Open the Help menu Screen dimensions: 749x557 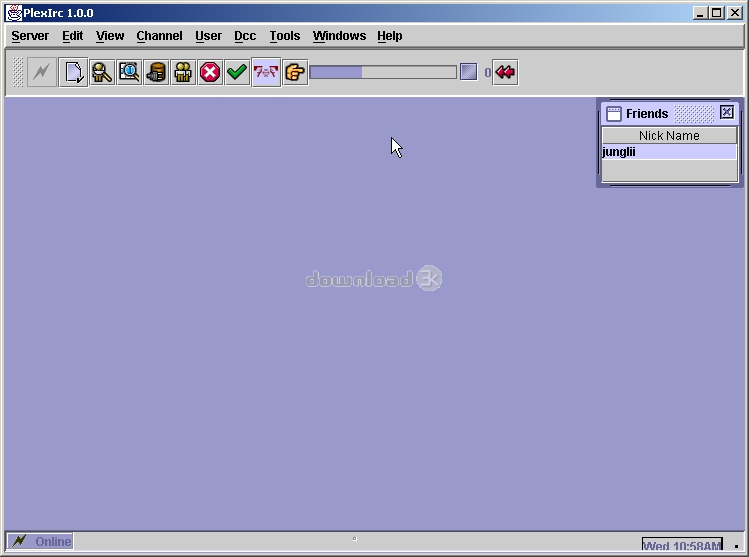(390, 36)
